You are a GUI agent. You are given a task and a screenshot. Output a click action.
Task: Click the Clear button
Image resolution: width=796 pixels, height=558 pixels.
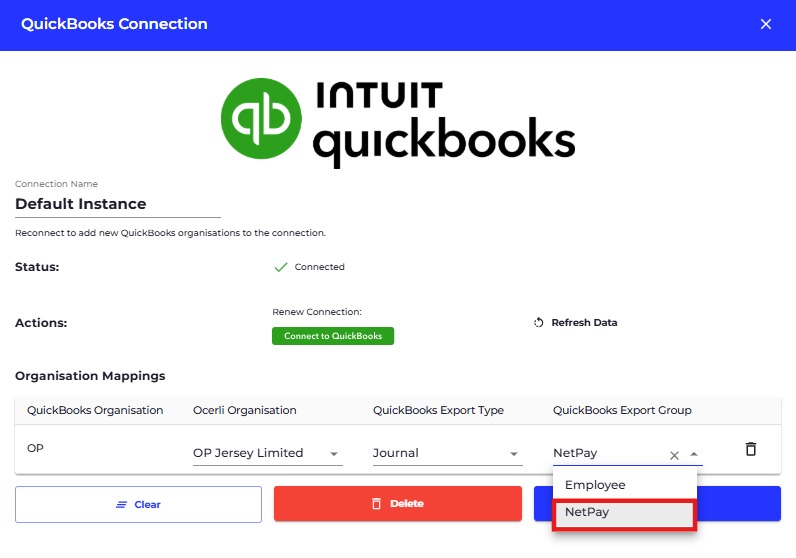[138, 504]
